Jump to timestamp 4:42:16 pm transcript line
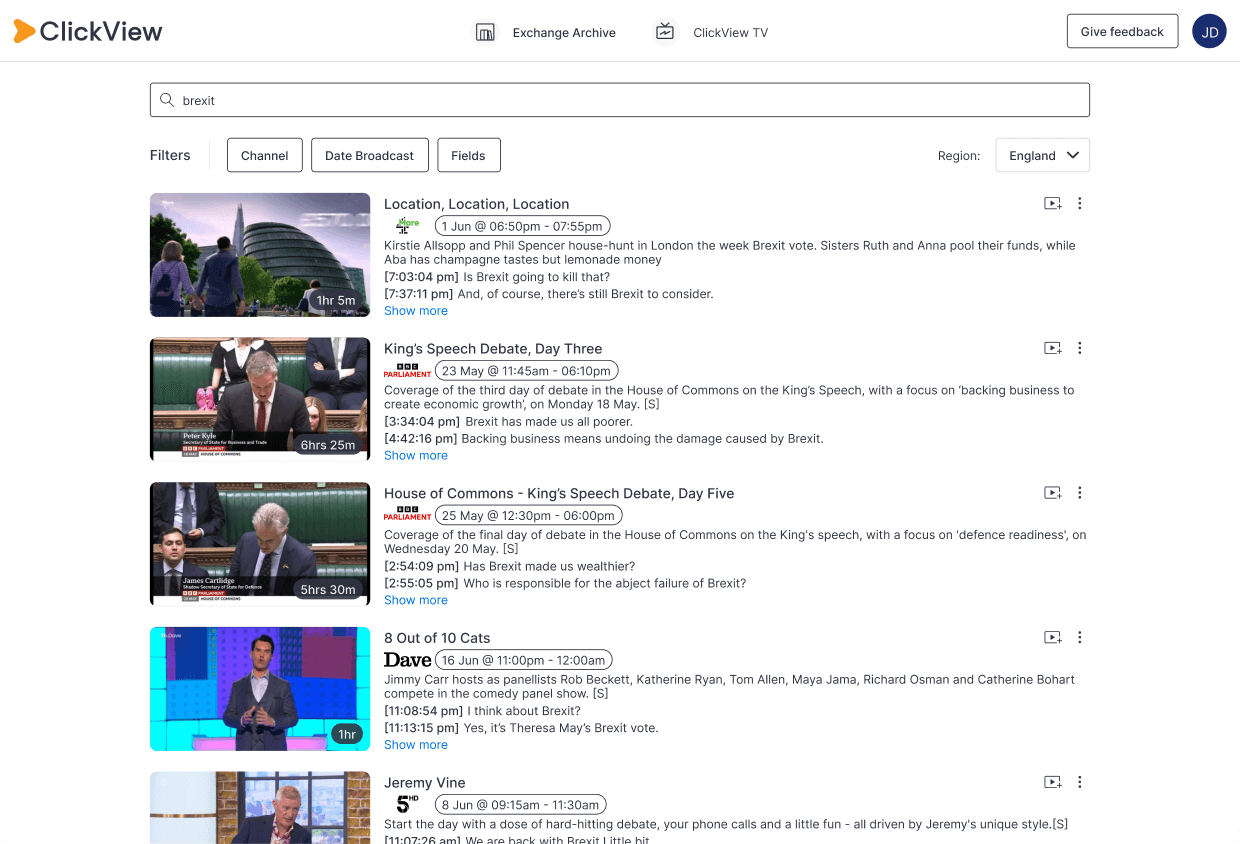The width and height of the screenshot is (1240, 844). (604, 439)
